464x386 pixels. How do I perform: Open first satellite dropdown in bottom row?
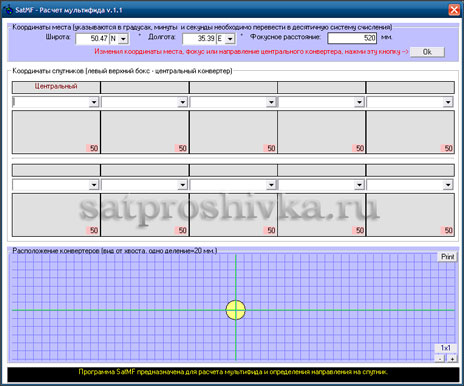click(94, 185)
